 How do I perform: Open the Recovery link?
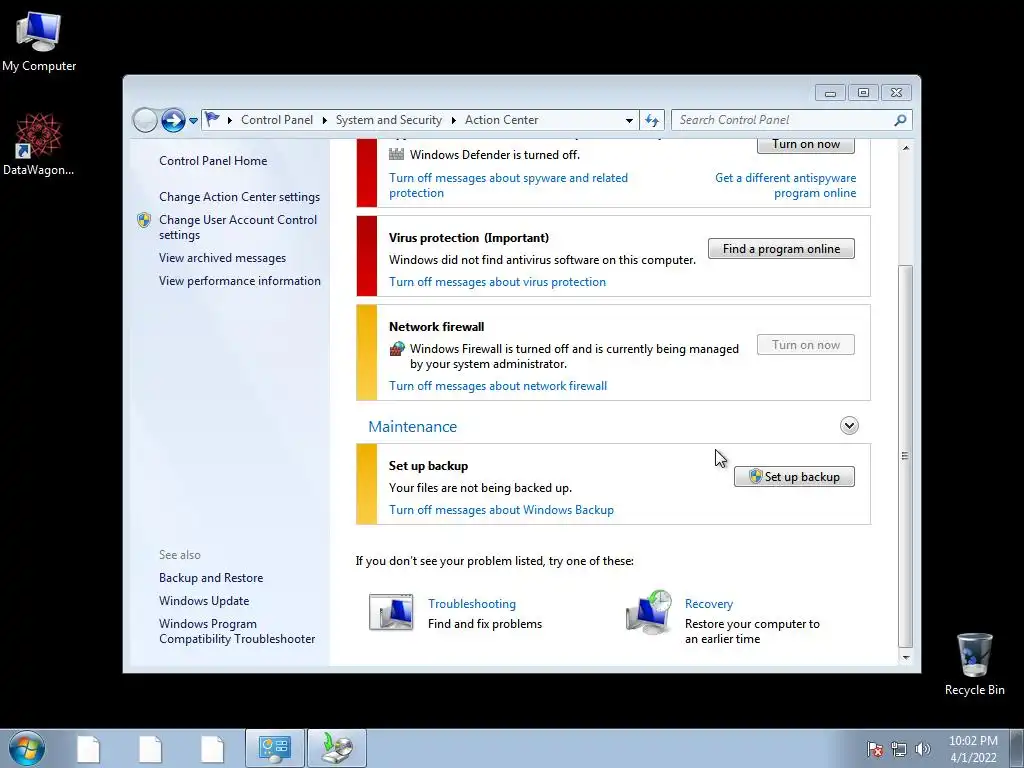click(709, 604)
